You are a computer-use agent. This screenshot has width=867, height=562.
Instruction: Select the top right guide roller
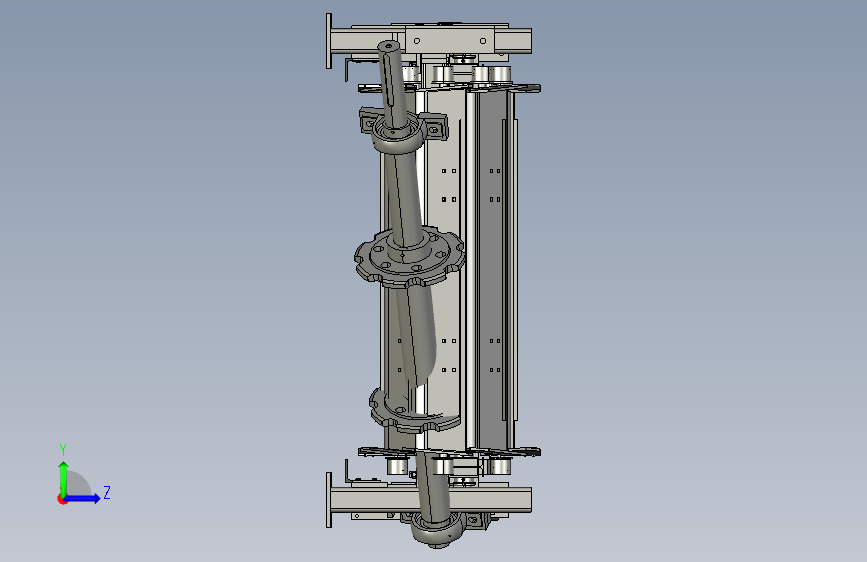500,75
